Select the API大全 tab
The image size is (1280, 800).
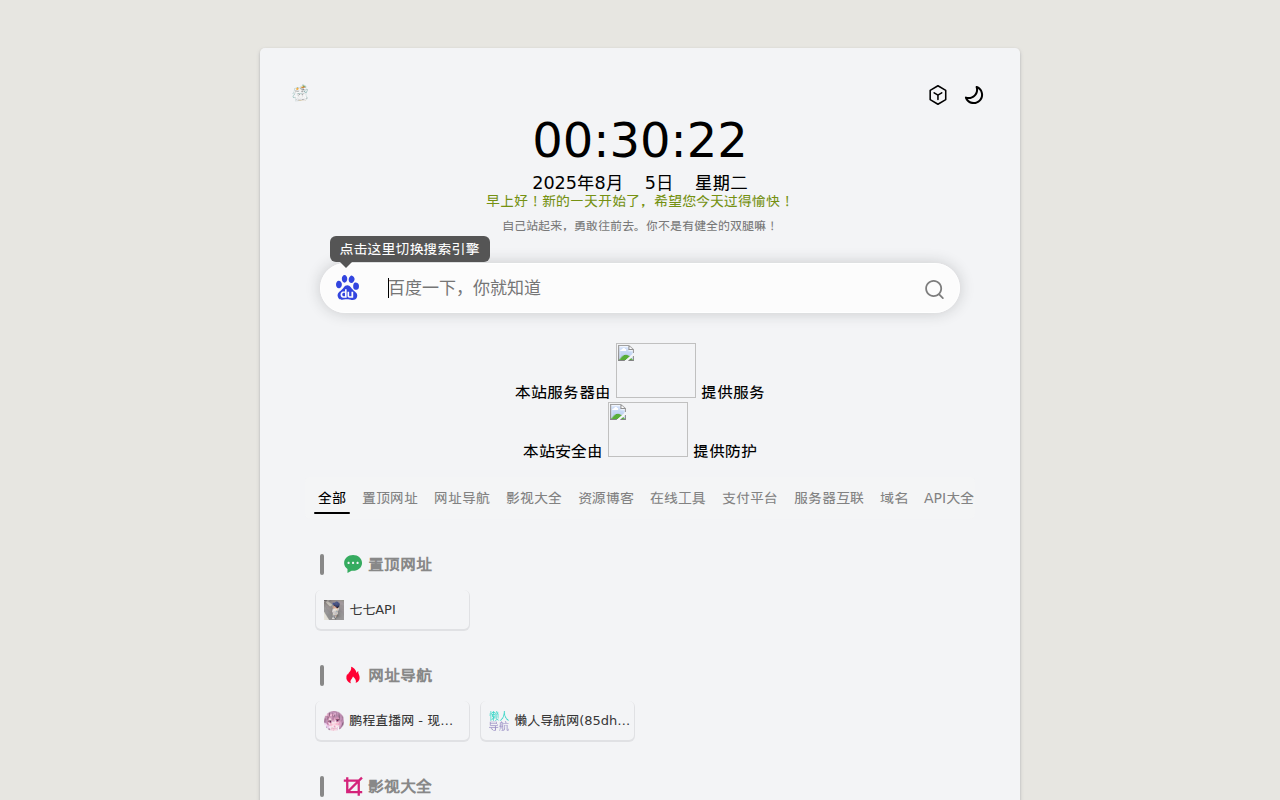(949, 498)
